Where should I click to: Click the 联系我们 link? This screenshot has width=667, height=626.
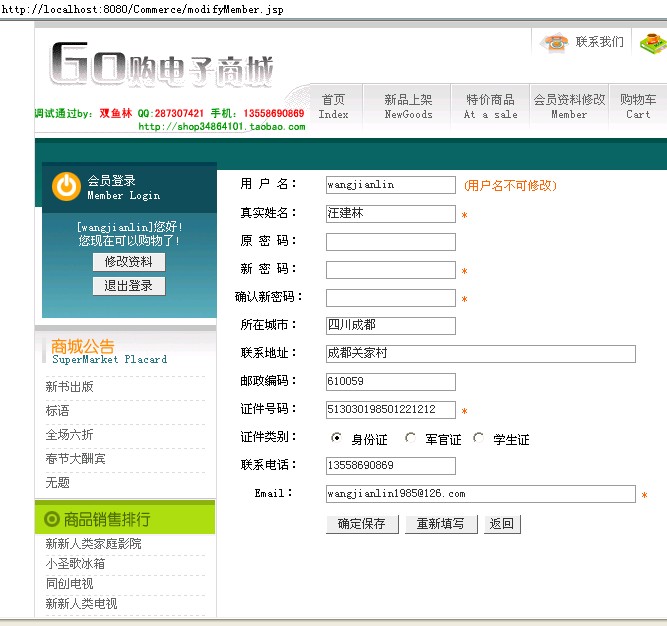click(600, 42)
